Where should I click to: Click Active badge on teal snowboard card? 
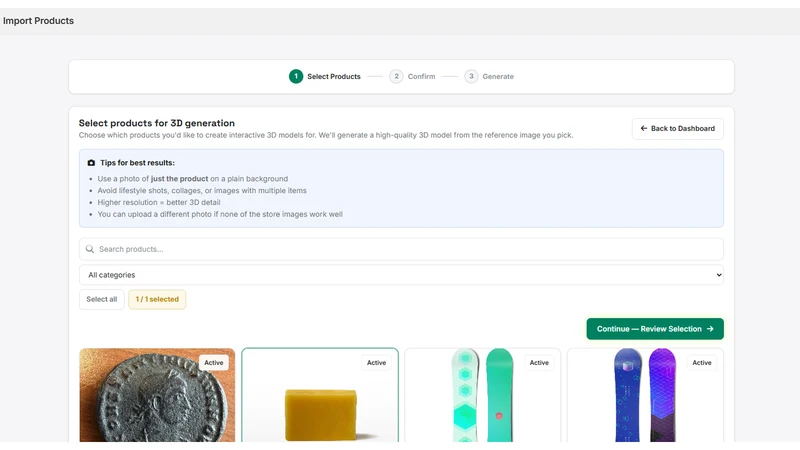[x=539, y=363]
